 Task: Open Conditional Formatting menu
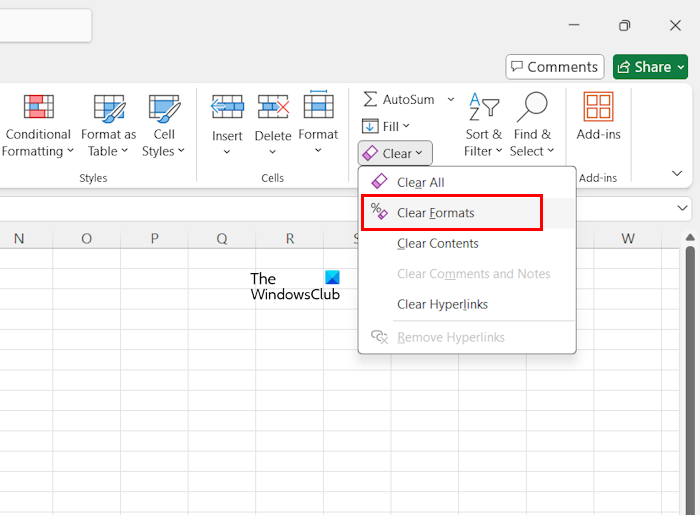[38, 125]
